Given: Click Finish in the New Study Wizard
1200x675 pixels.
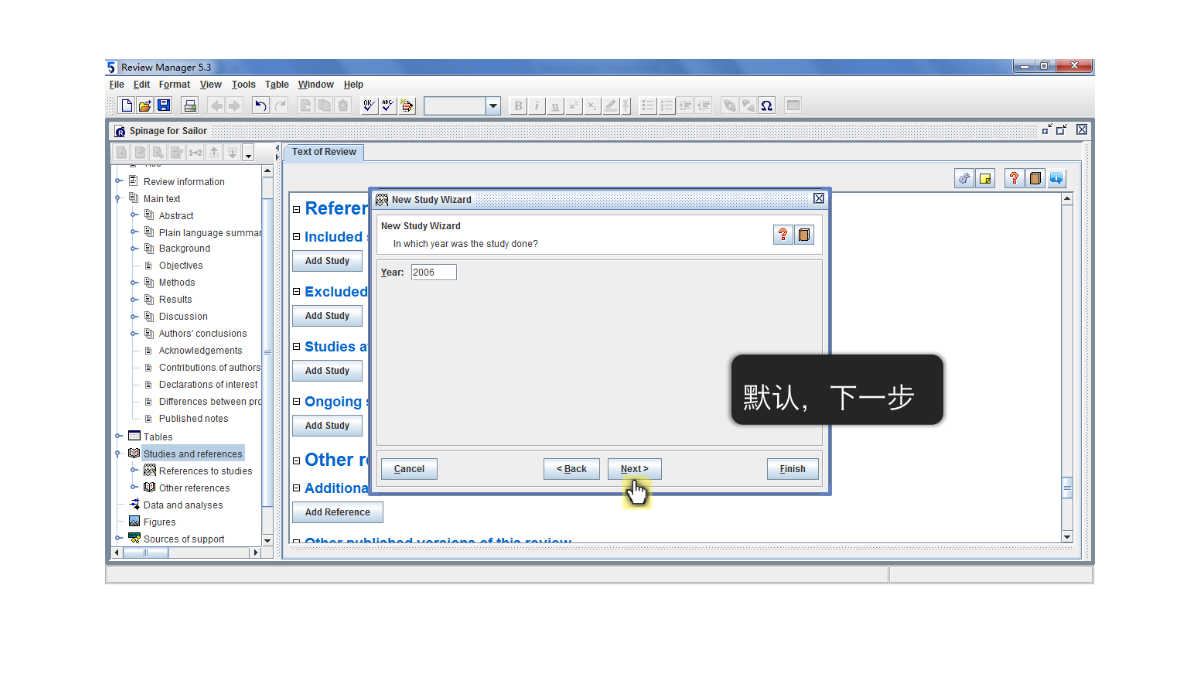Looking at the screenshot, I should coord(793,469).
